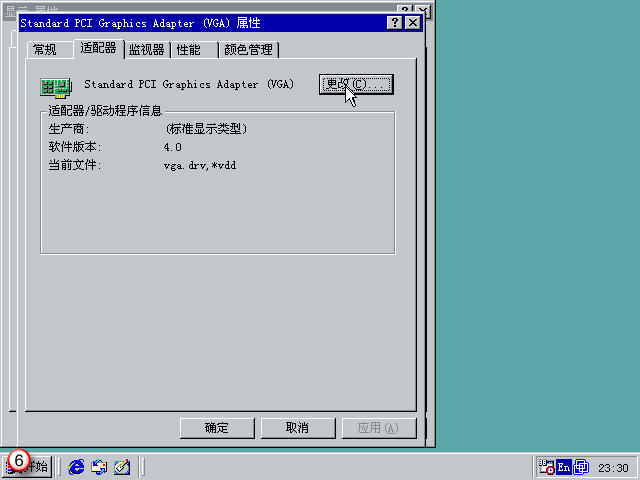Open the 颜色管理 tab
The width and height of the screenshot is (640, 480).
pos(249,50)
